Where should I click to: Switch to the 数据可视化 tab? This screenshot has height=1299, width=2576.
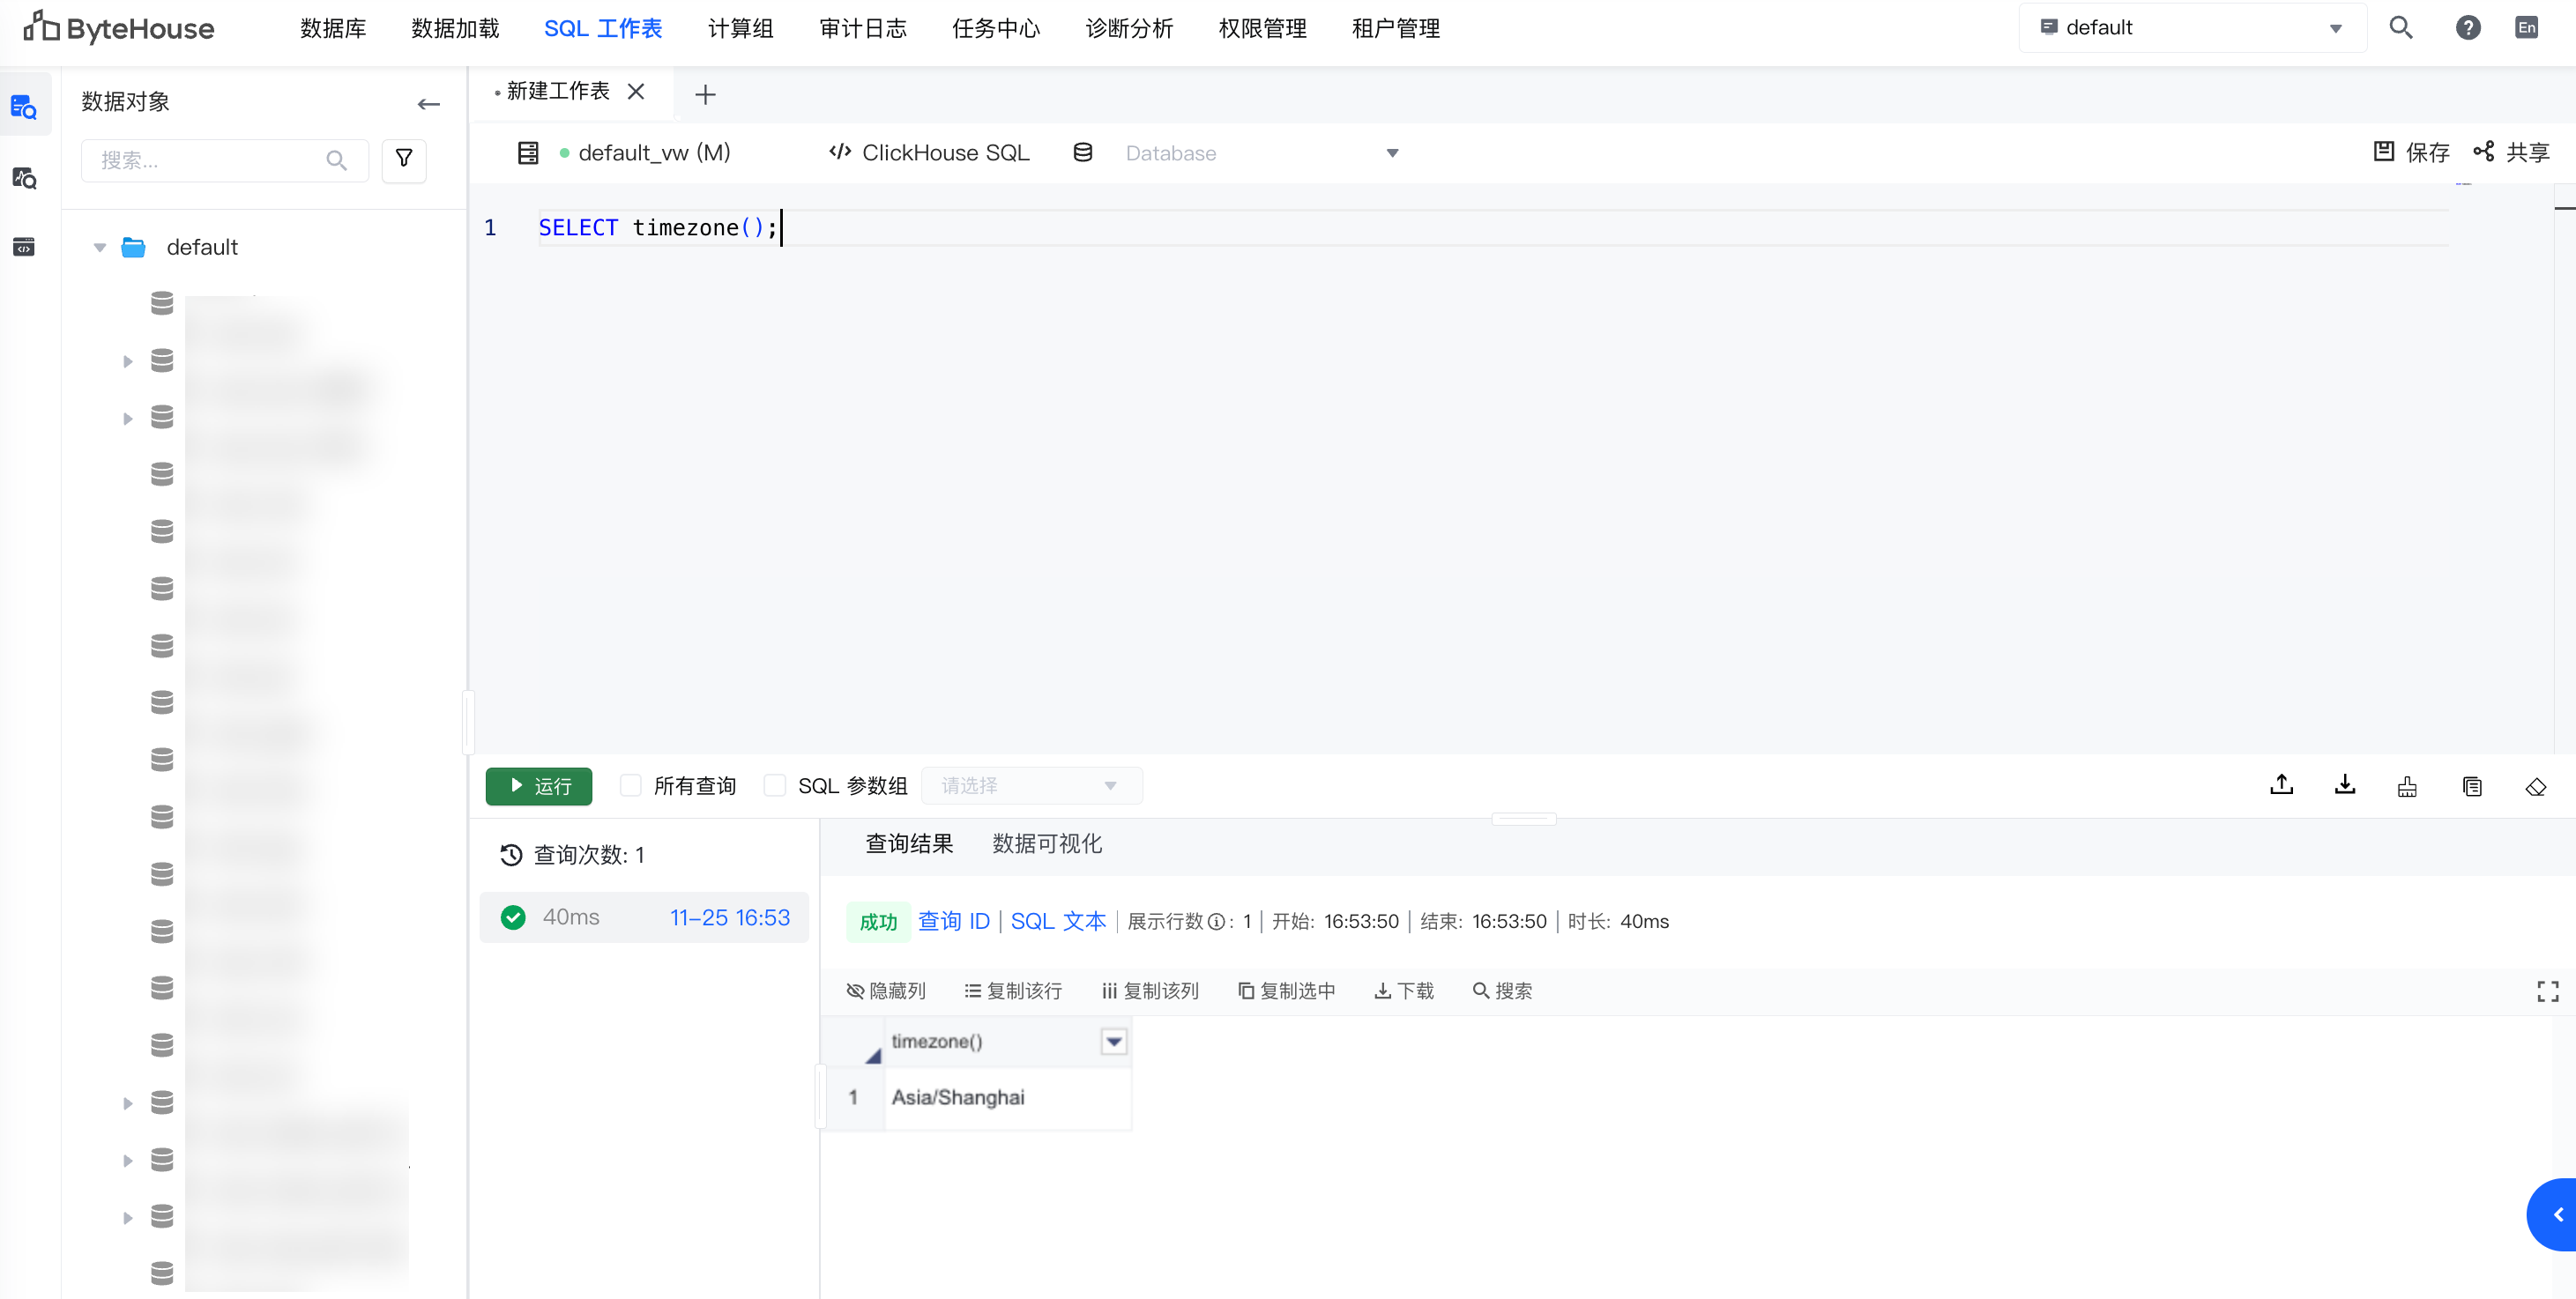pos(1047,843)
